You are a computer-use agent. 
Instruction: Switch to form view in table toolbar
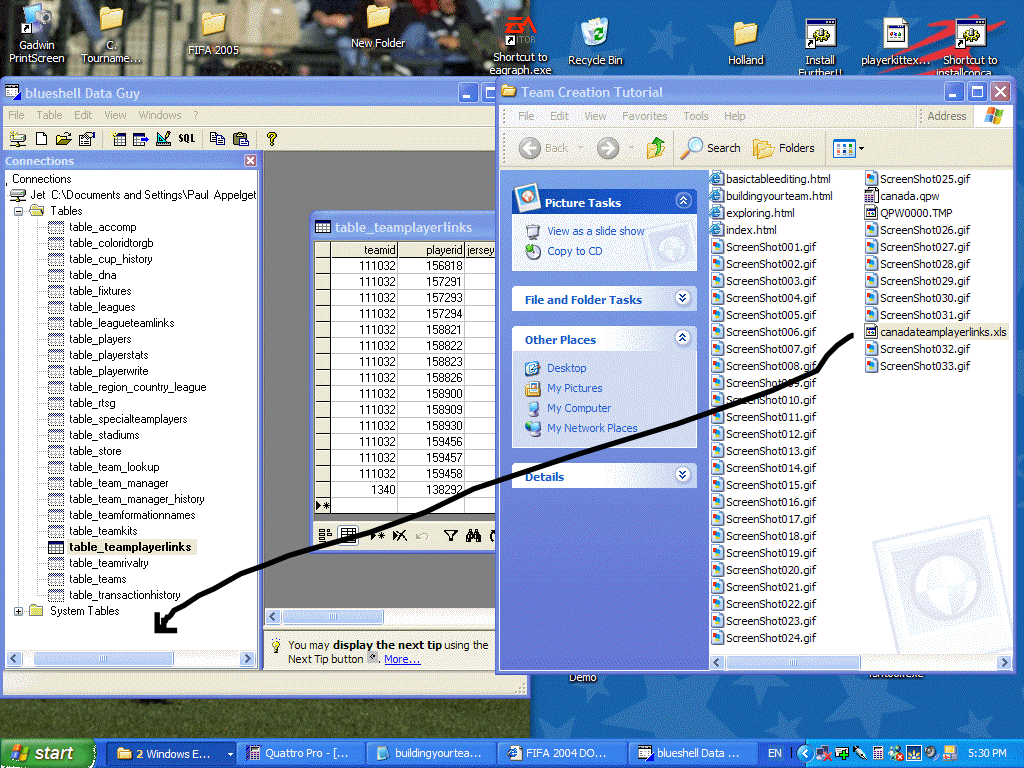[x=325, y=536]
